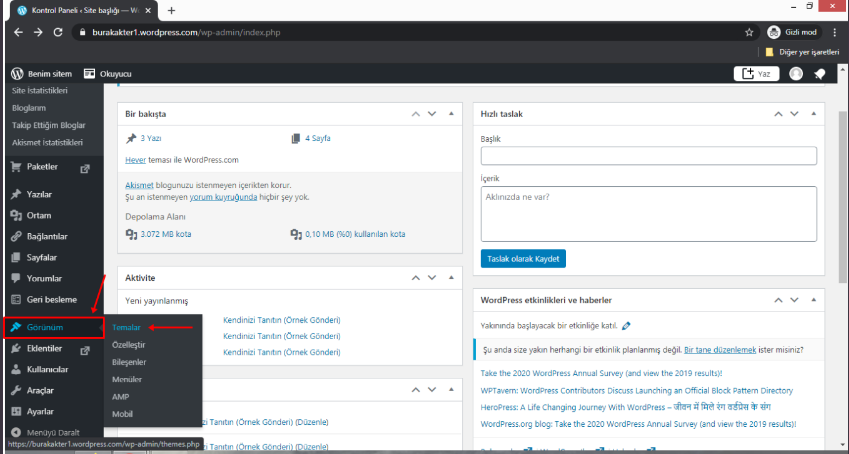Open the Akismet link

click(x=138, y=186)
